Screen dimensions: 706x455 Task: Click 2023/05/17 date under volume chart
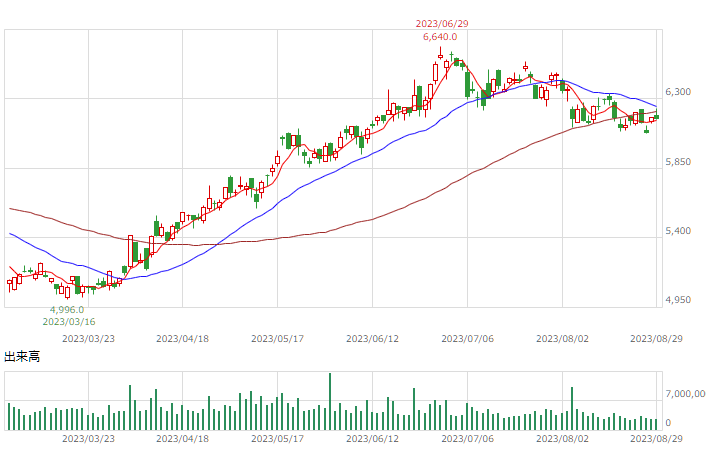pos(277,438)
